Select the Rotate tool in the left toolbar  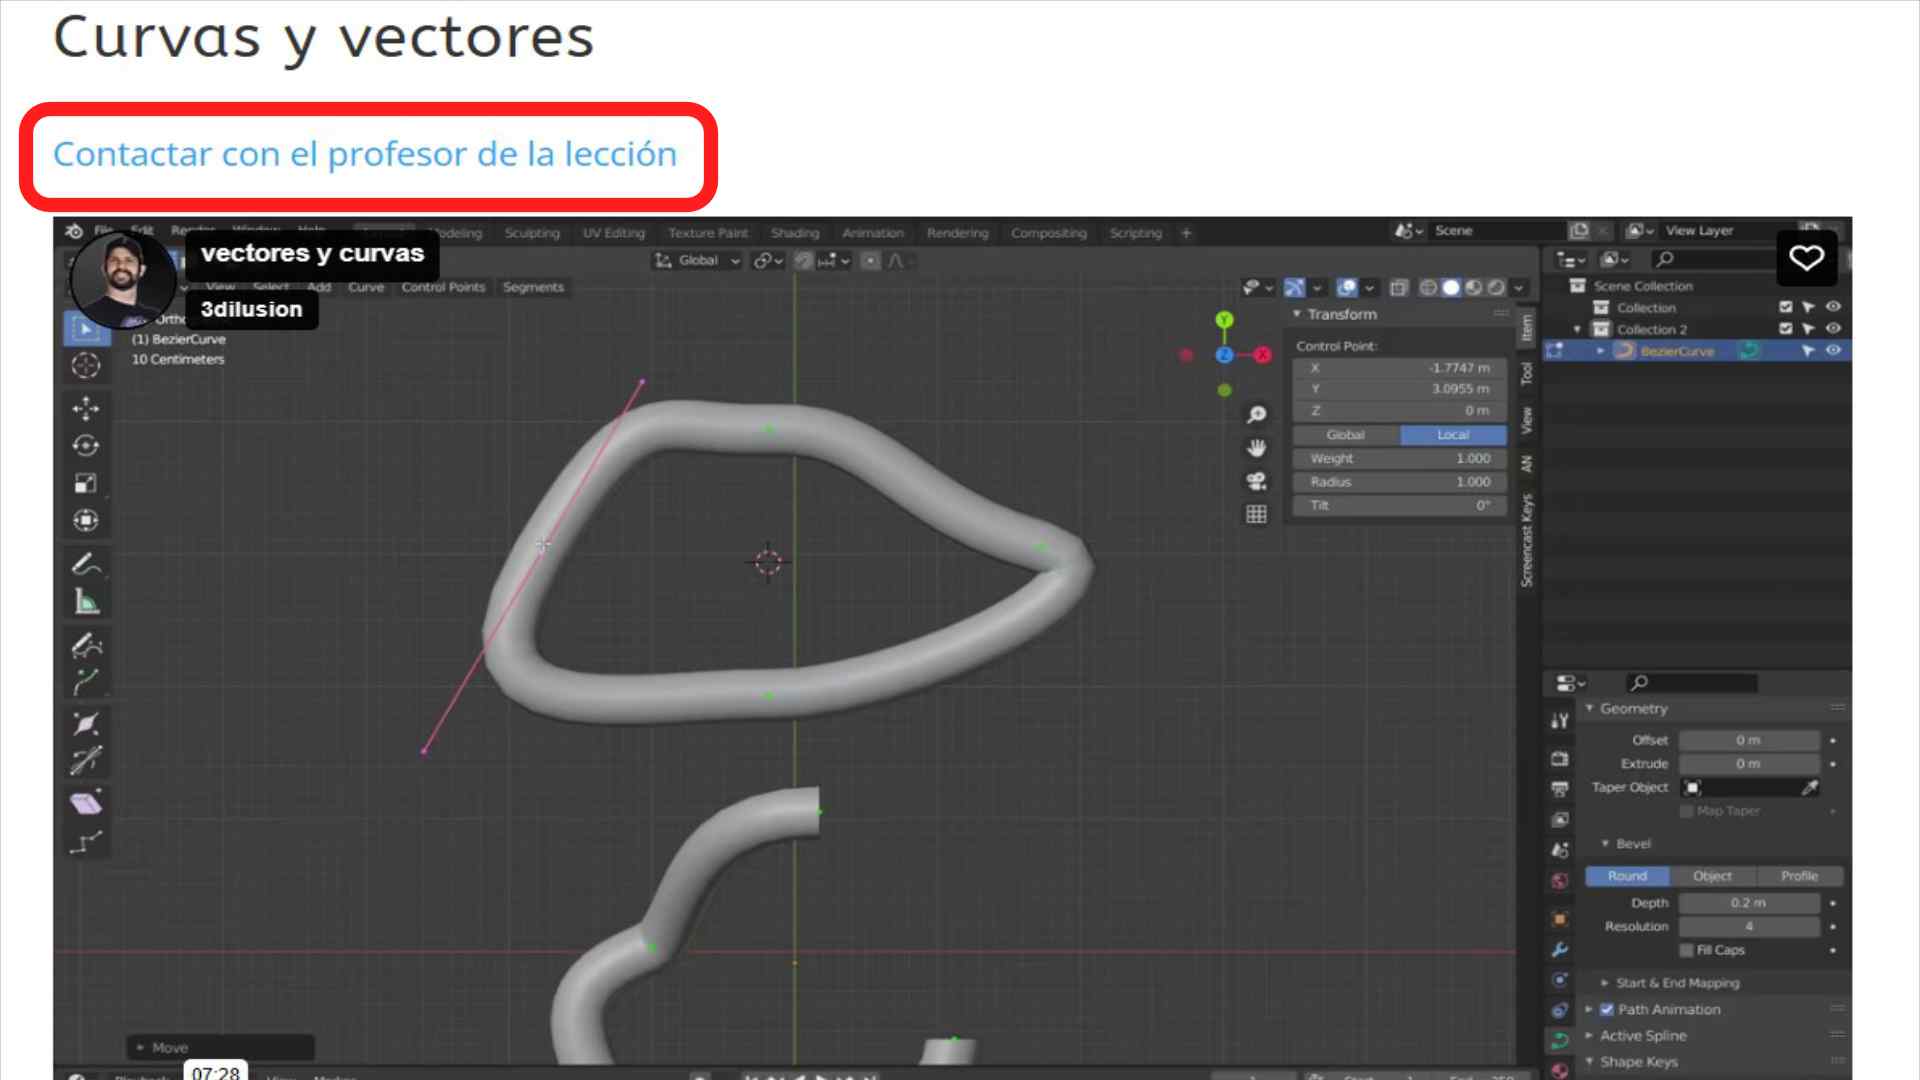click(x=86, y=446)
